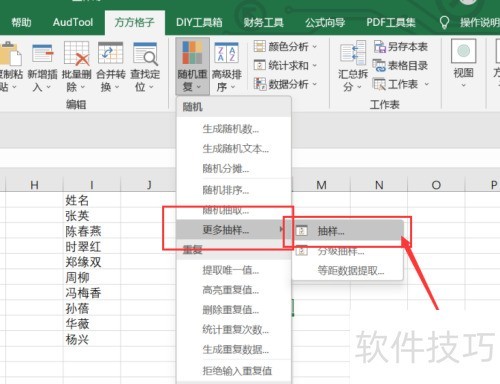Switch to the AudTool ribbon tab
This screenshot has height=384, width=500.
(73, 23)
